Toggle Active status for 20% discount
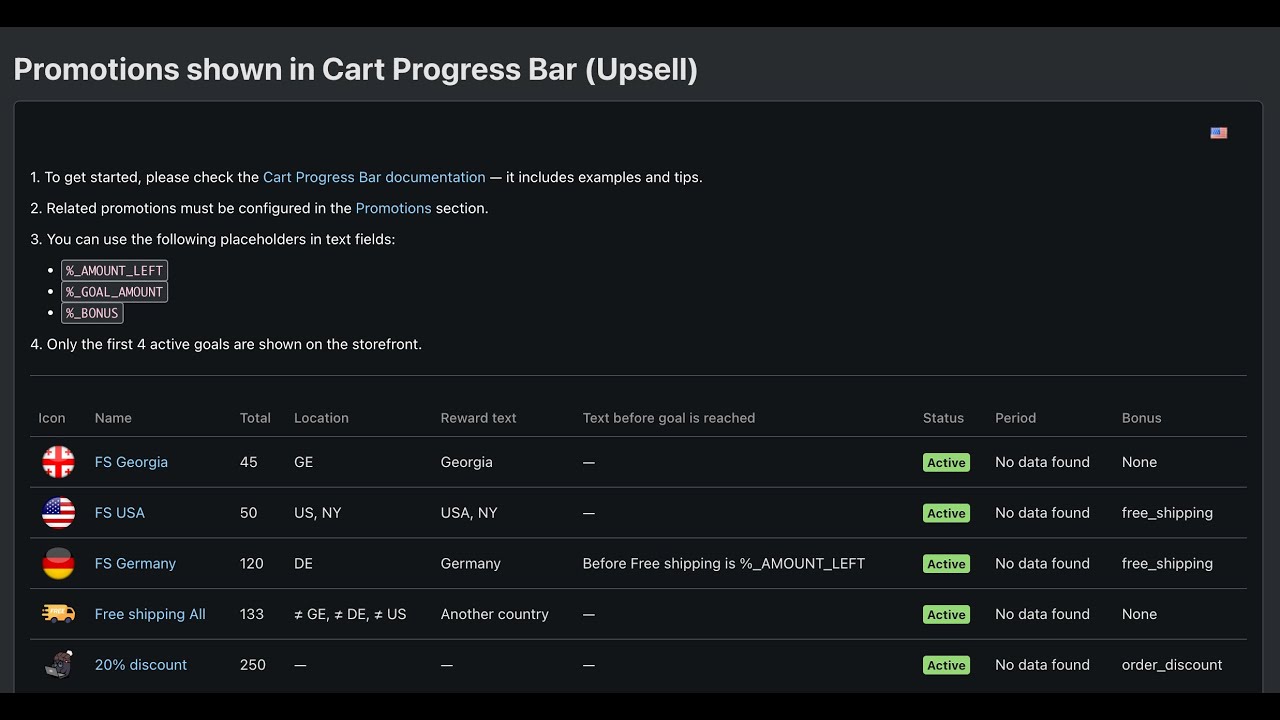The height and width of the screenshot is (720, 1280). click(x=945, y=666)
